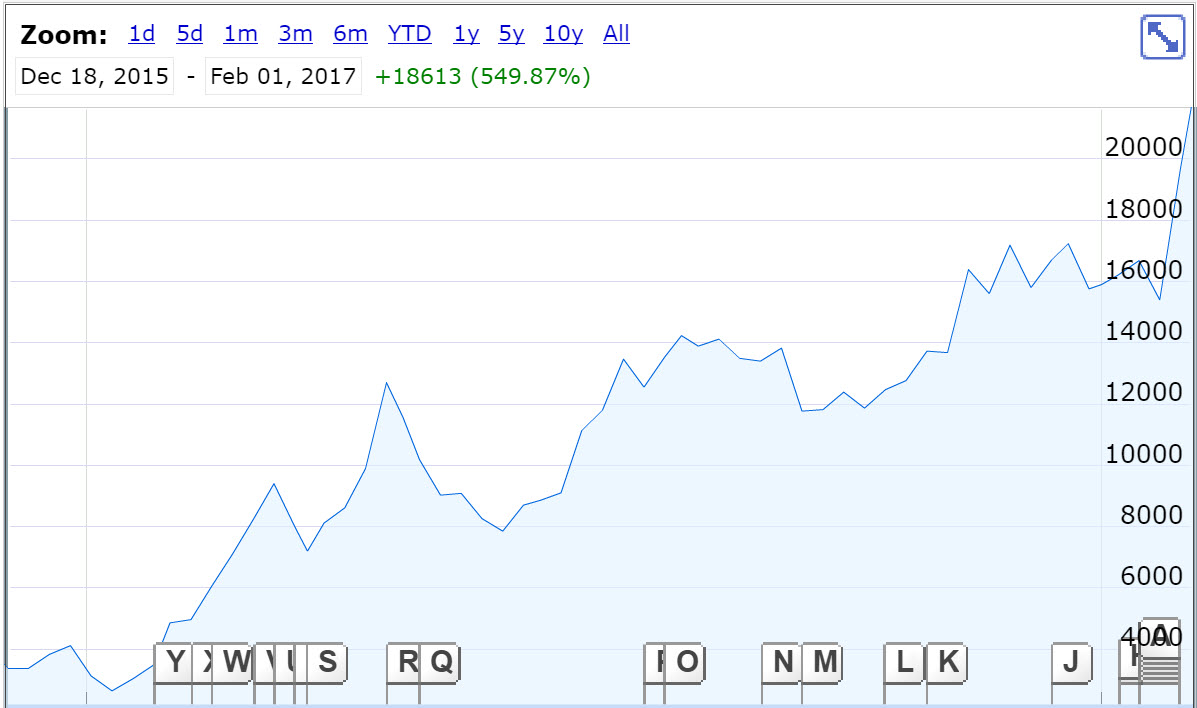Viewport: 1197px width, 708px height.
Task: Pick the 10y zoom range
Action: coord(563,34)
